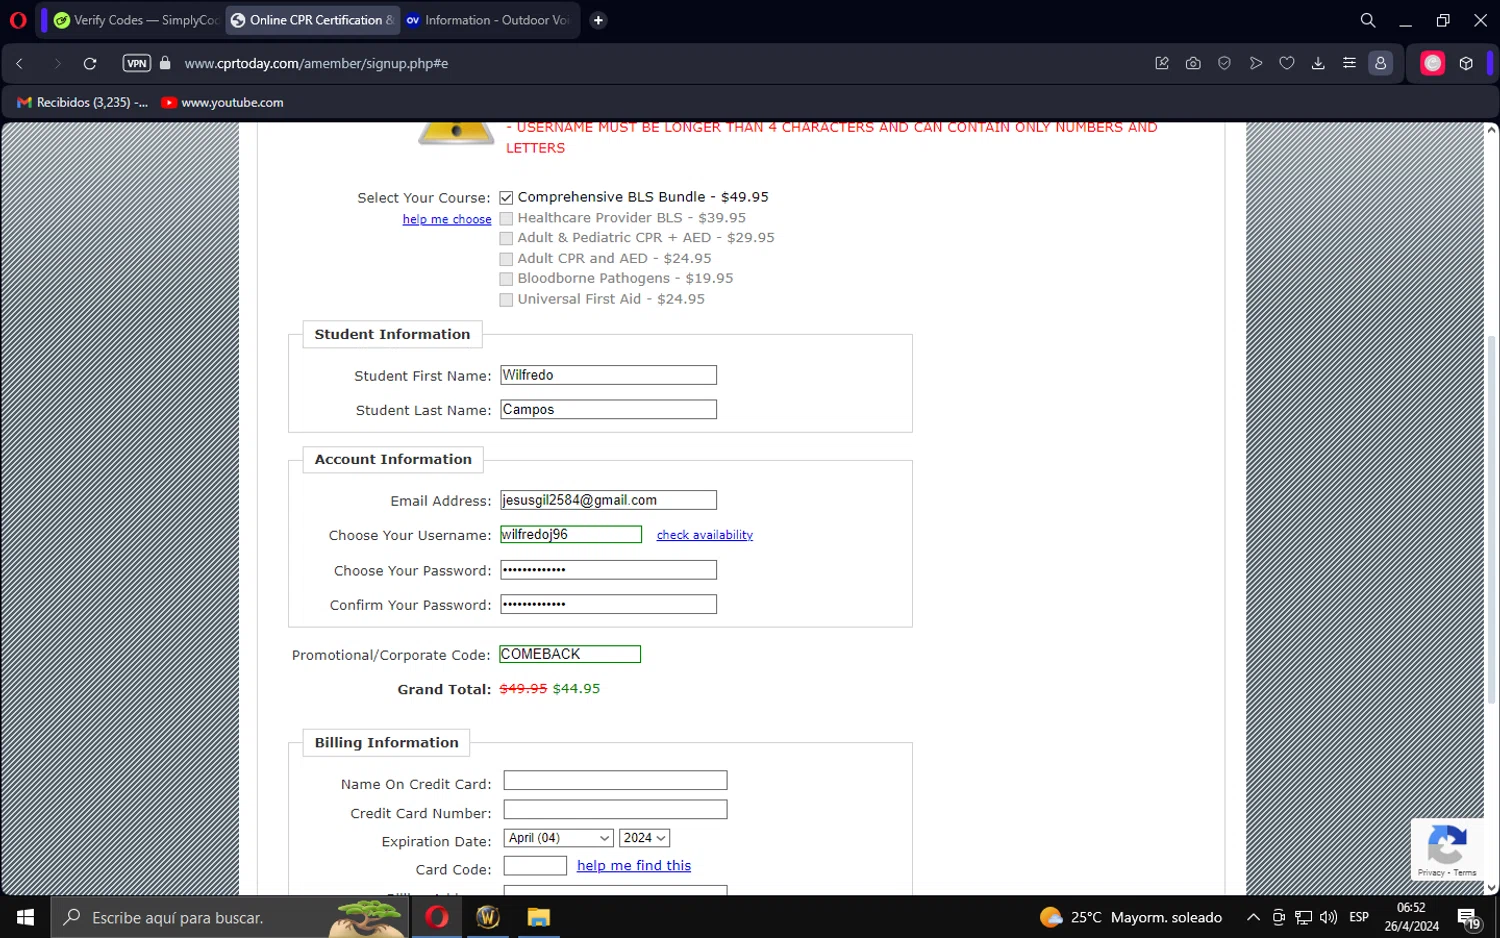Click Choose Your Password field
This screenshot has height=938, width=1500.
click(608, 570)
